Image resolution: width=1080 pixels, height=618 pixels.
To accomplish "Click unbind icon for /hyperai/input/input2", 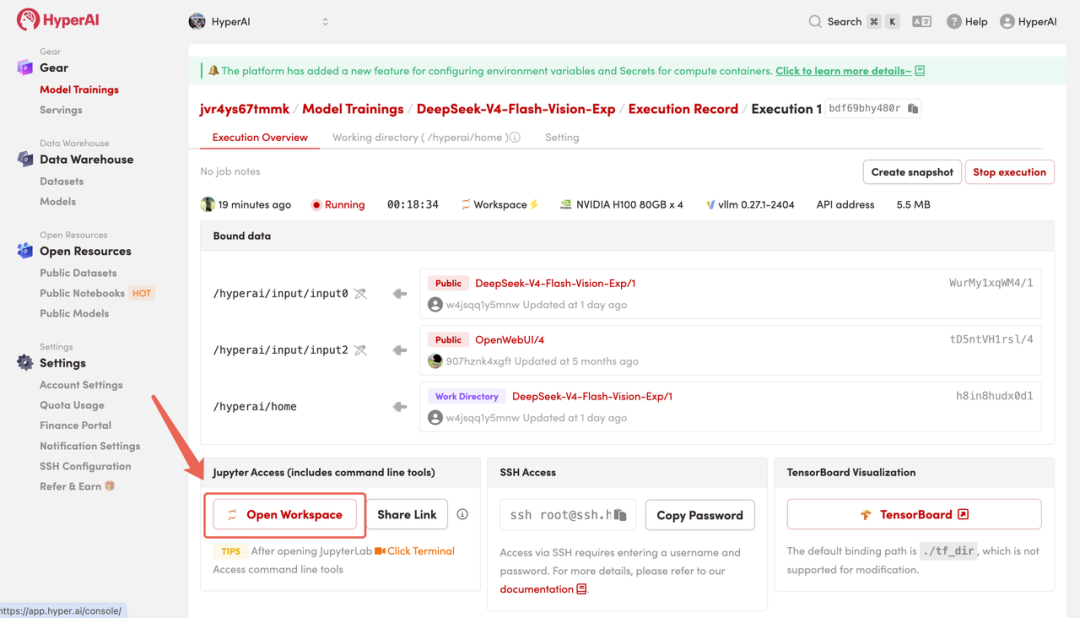I will (360, 350).
